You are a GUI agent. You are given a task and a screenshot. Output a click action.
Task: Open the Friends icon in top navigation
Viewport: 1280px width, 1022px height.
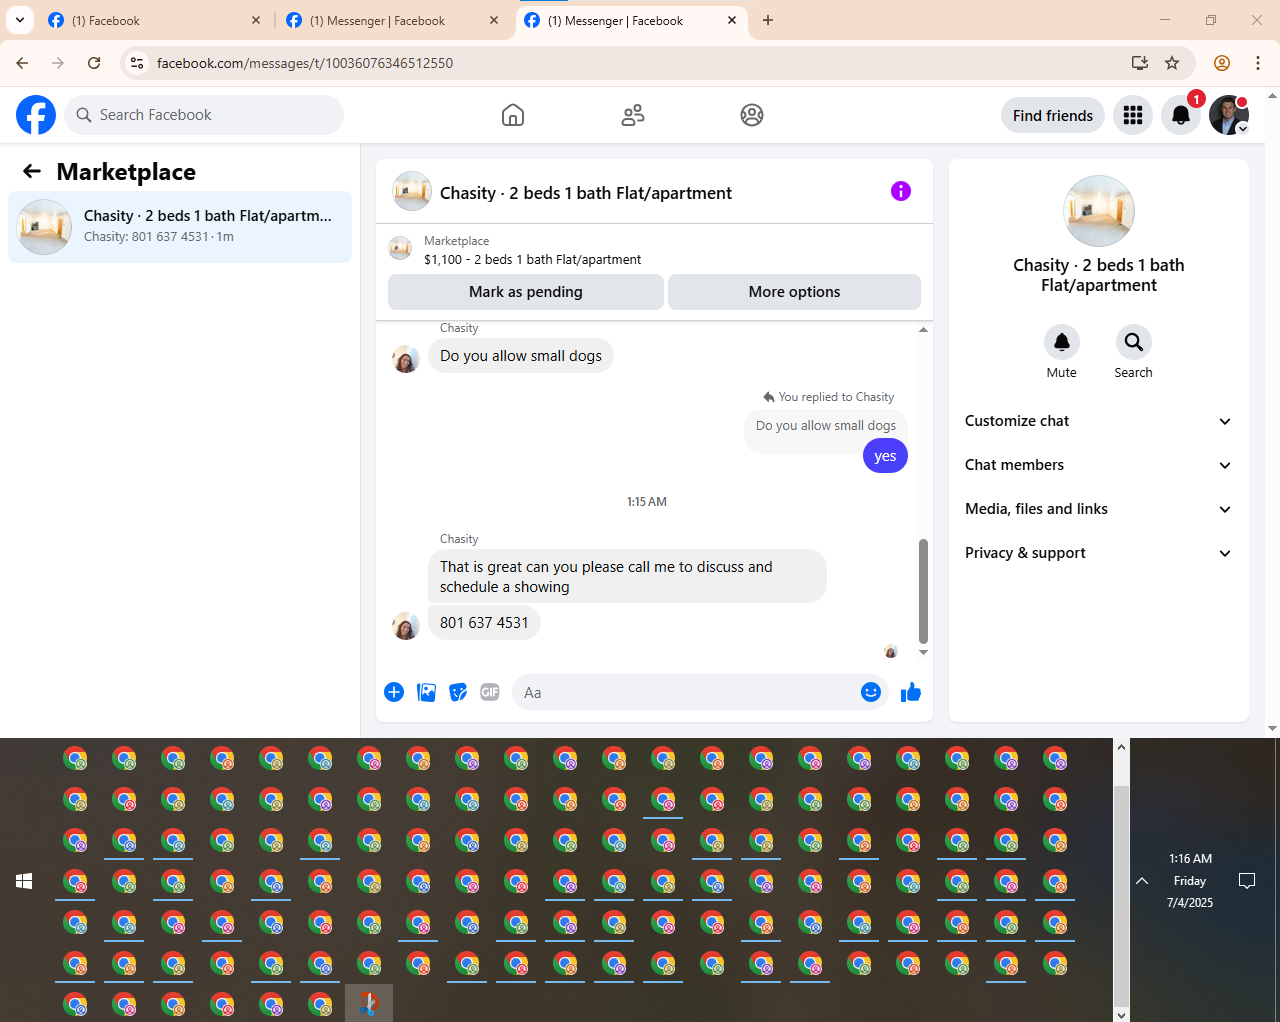click(x=633, y=115)
